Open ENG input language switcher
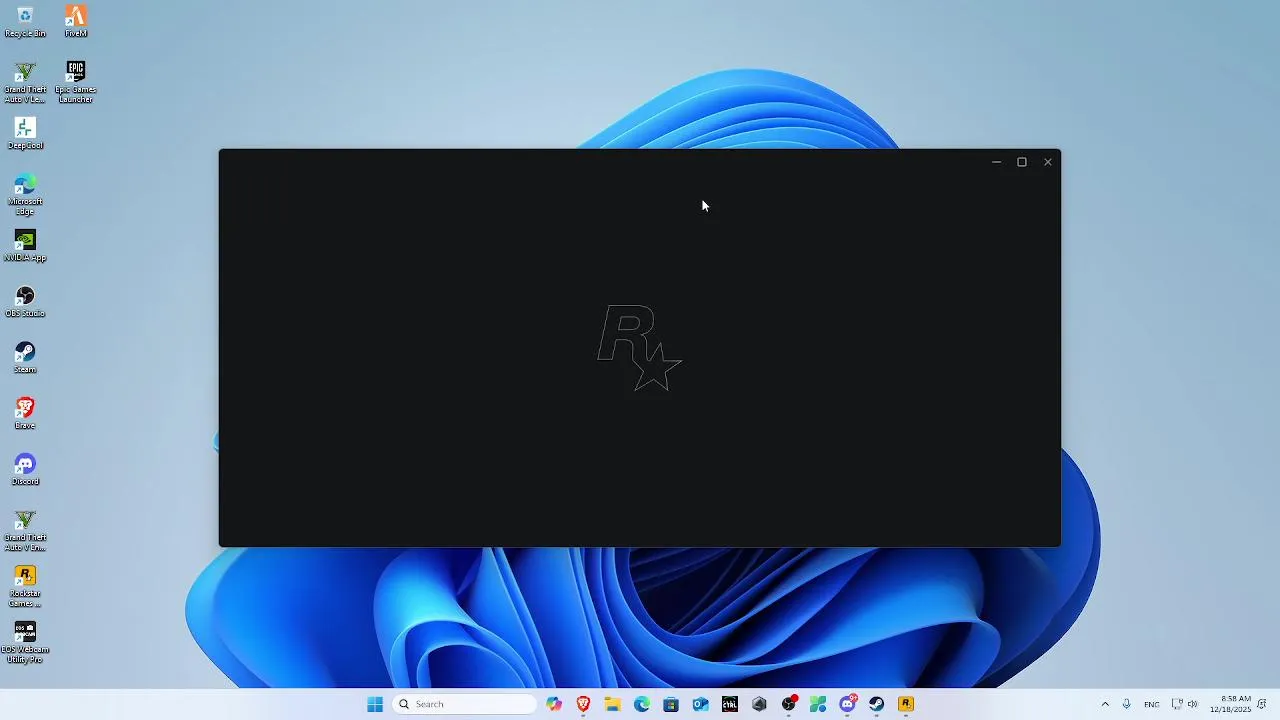1280x720 pixels. pos(1152,704)
